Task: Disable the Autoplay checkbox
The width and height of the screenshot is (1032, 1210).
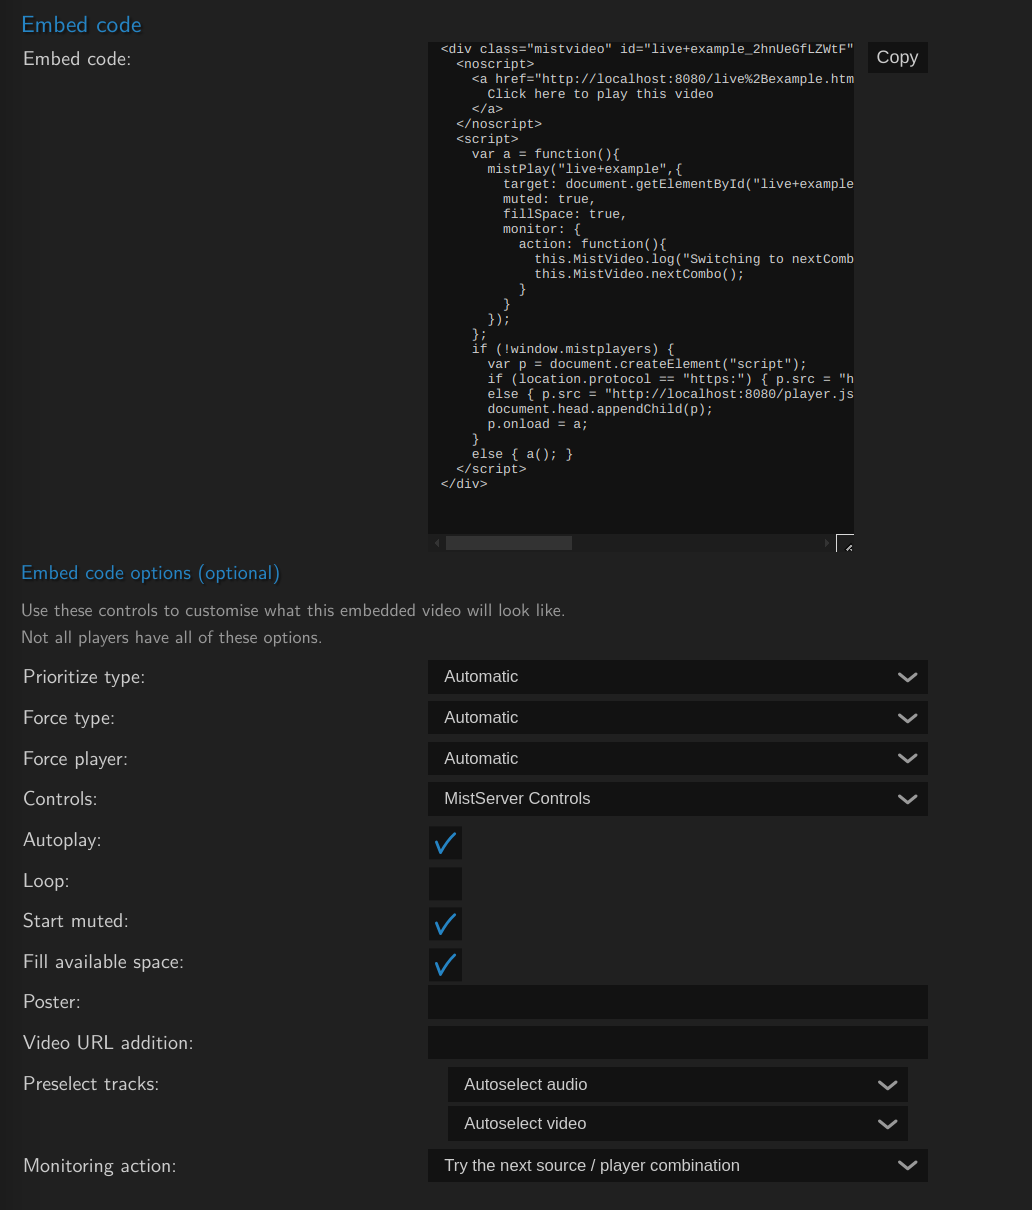Action: click(445, 843)
